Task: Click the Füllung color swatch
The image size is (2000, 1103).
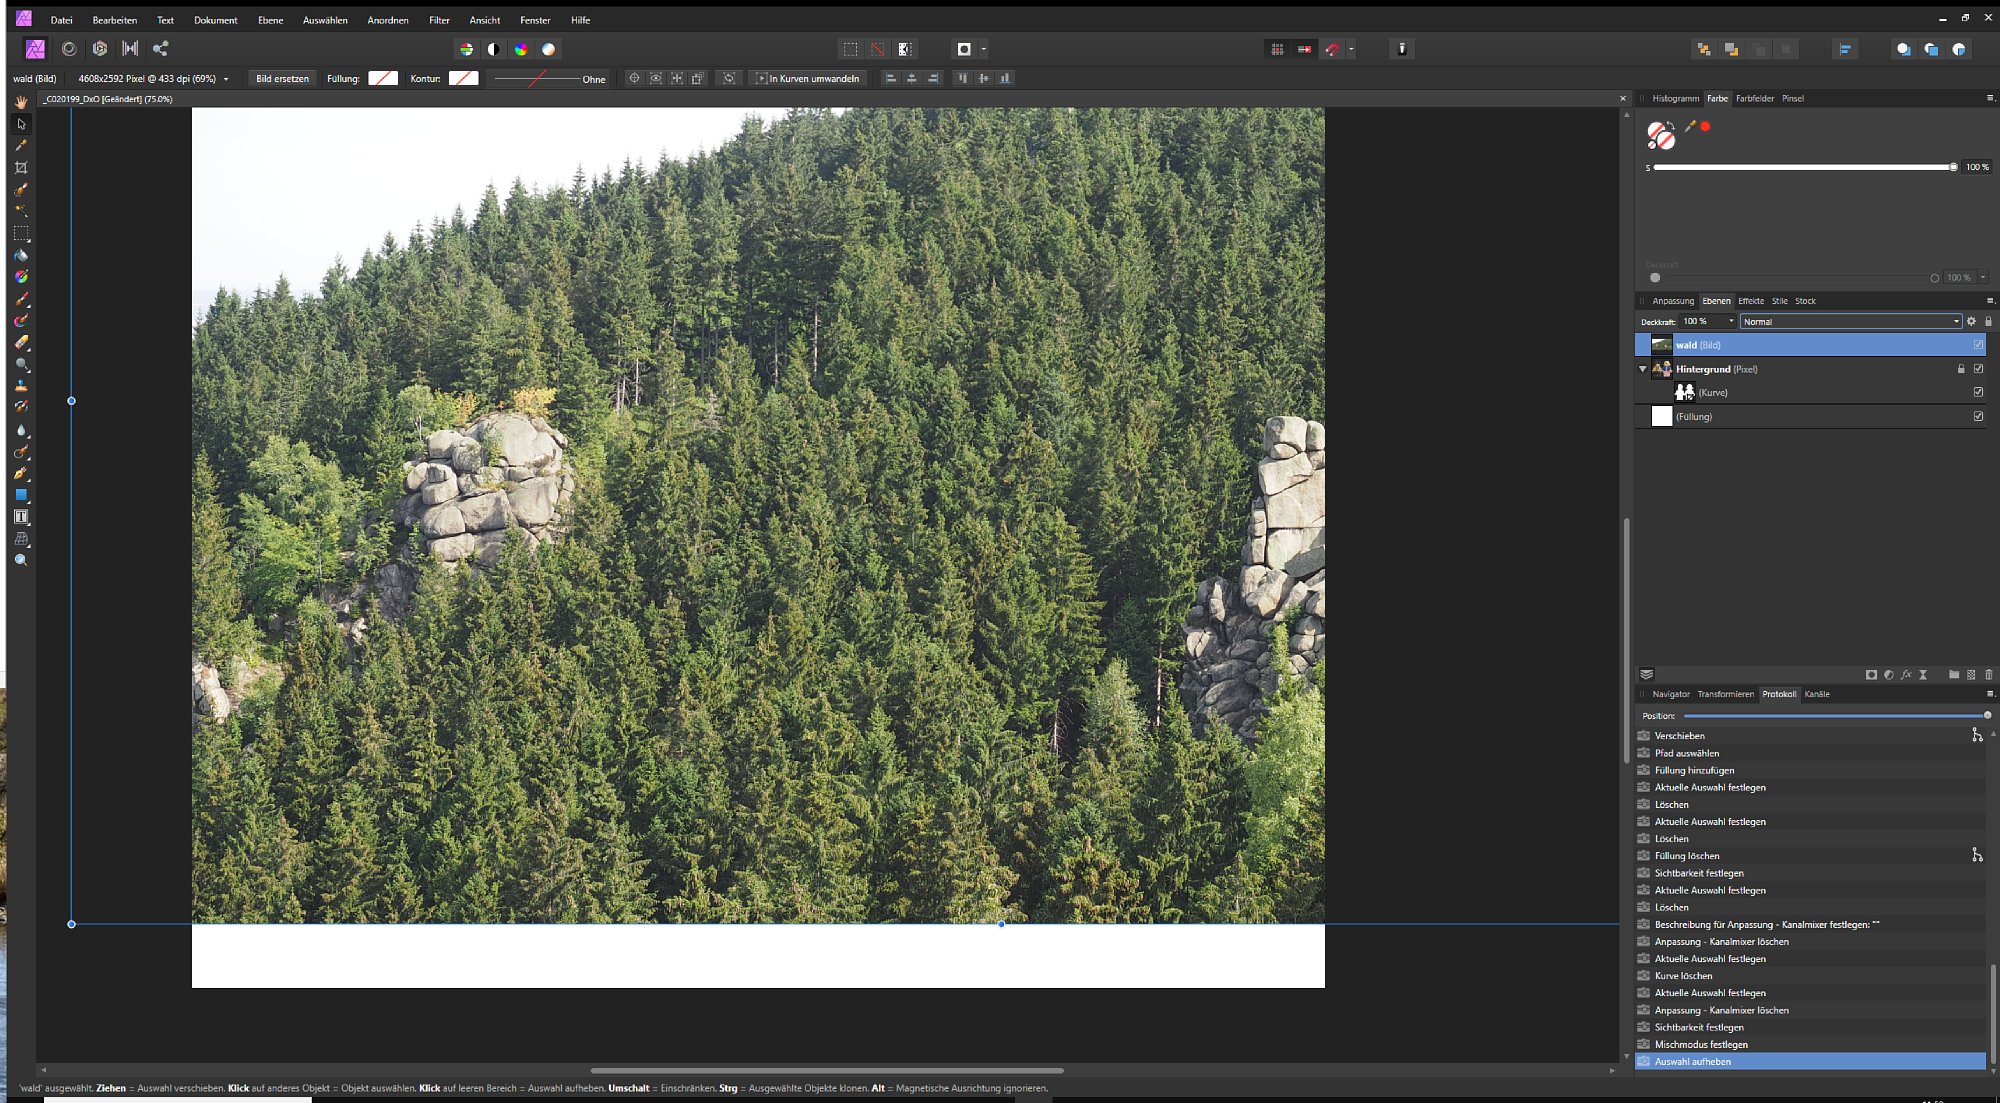Action: [383, 79]
